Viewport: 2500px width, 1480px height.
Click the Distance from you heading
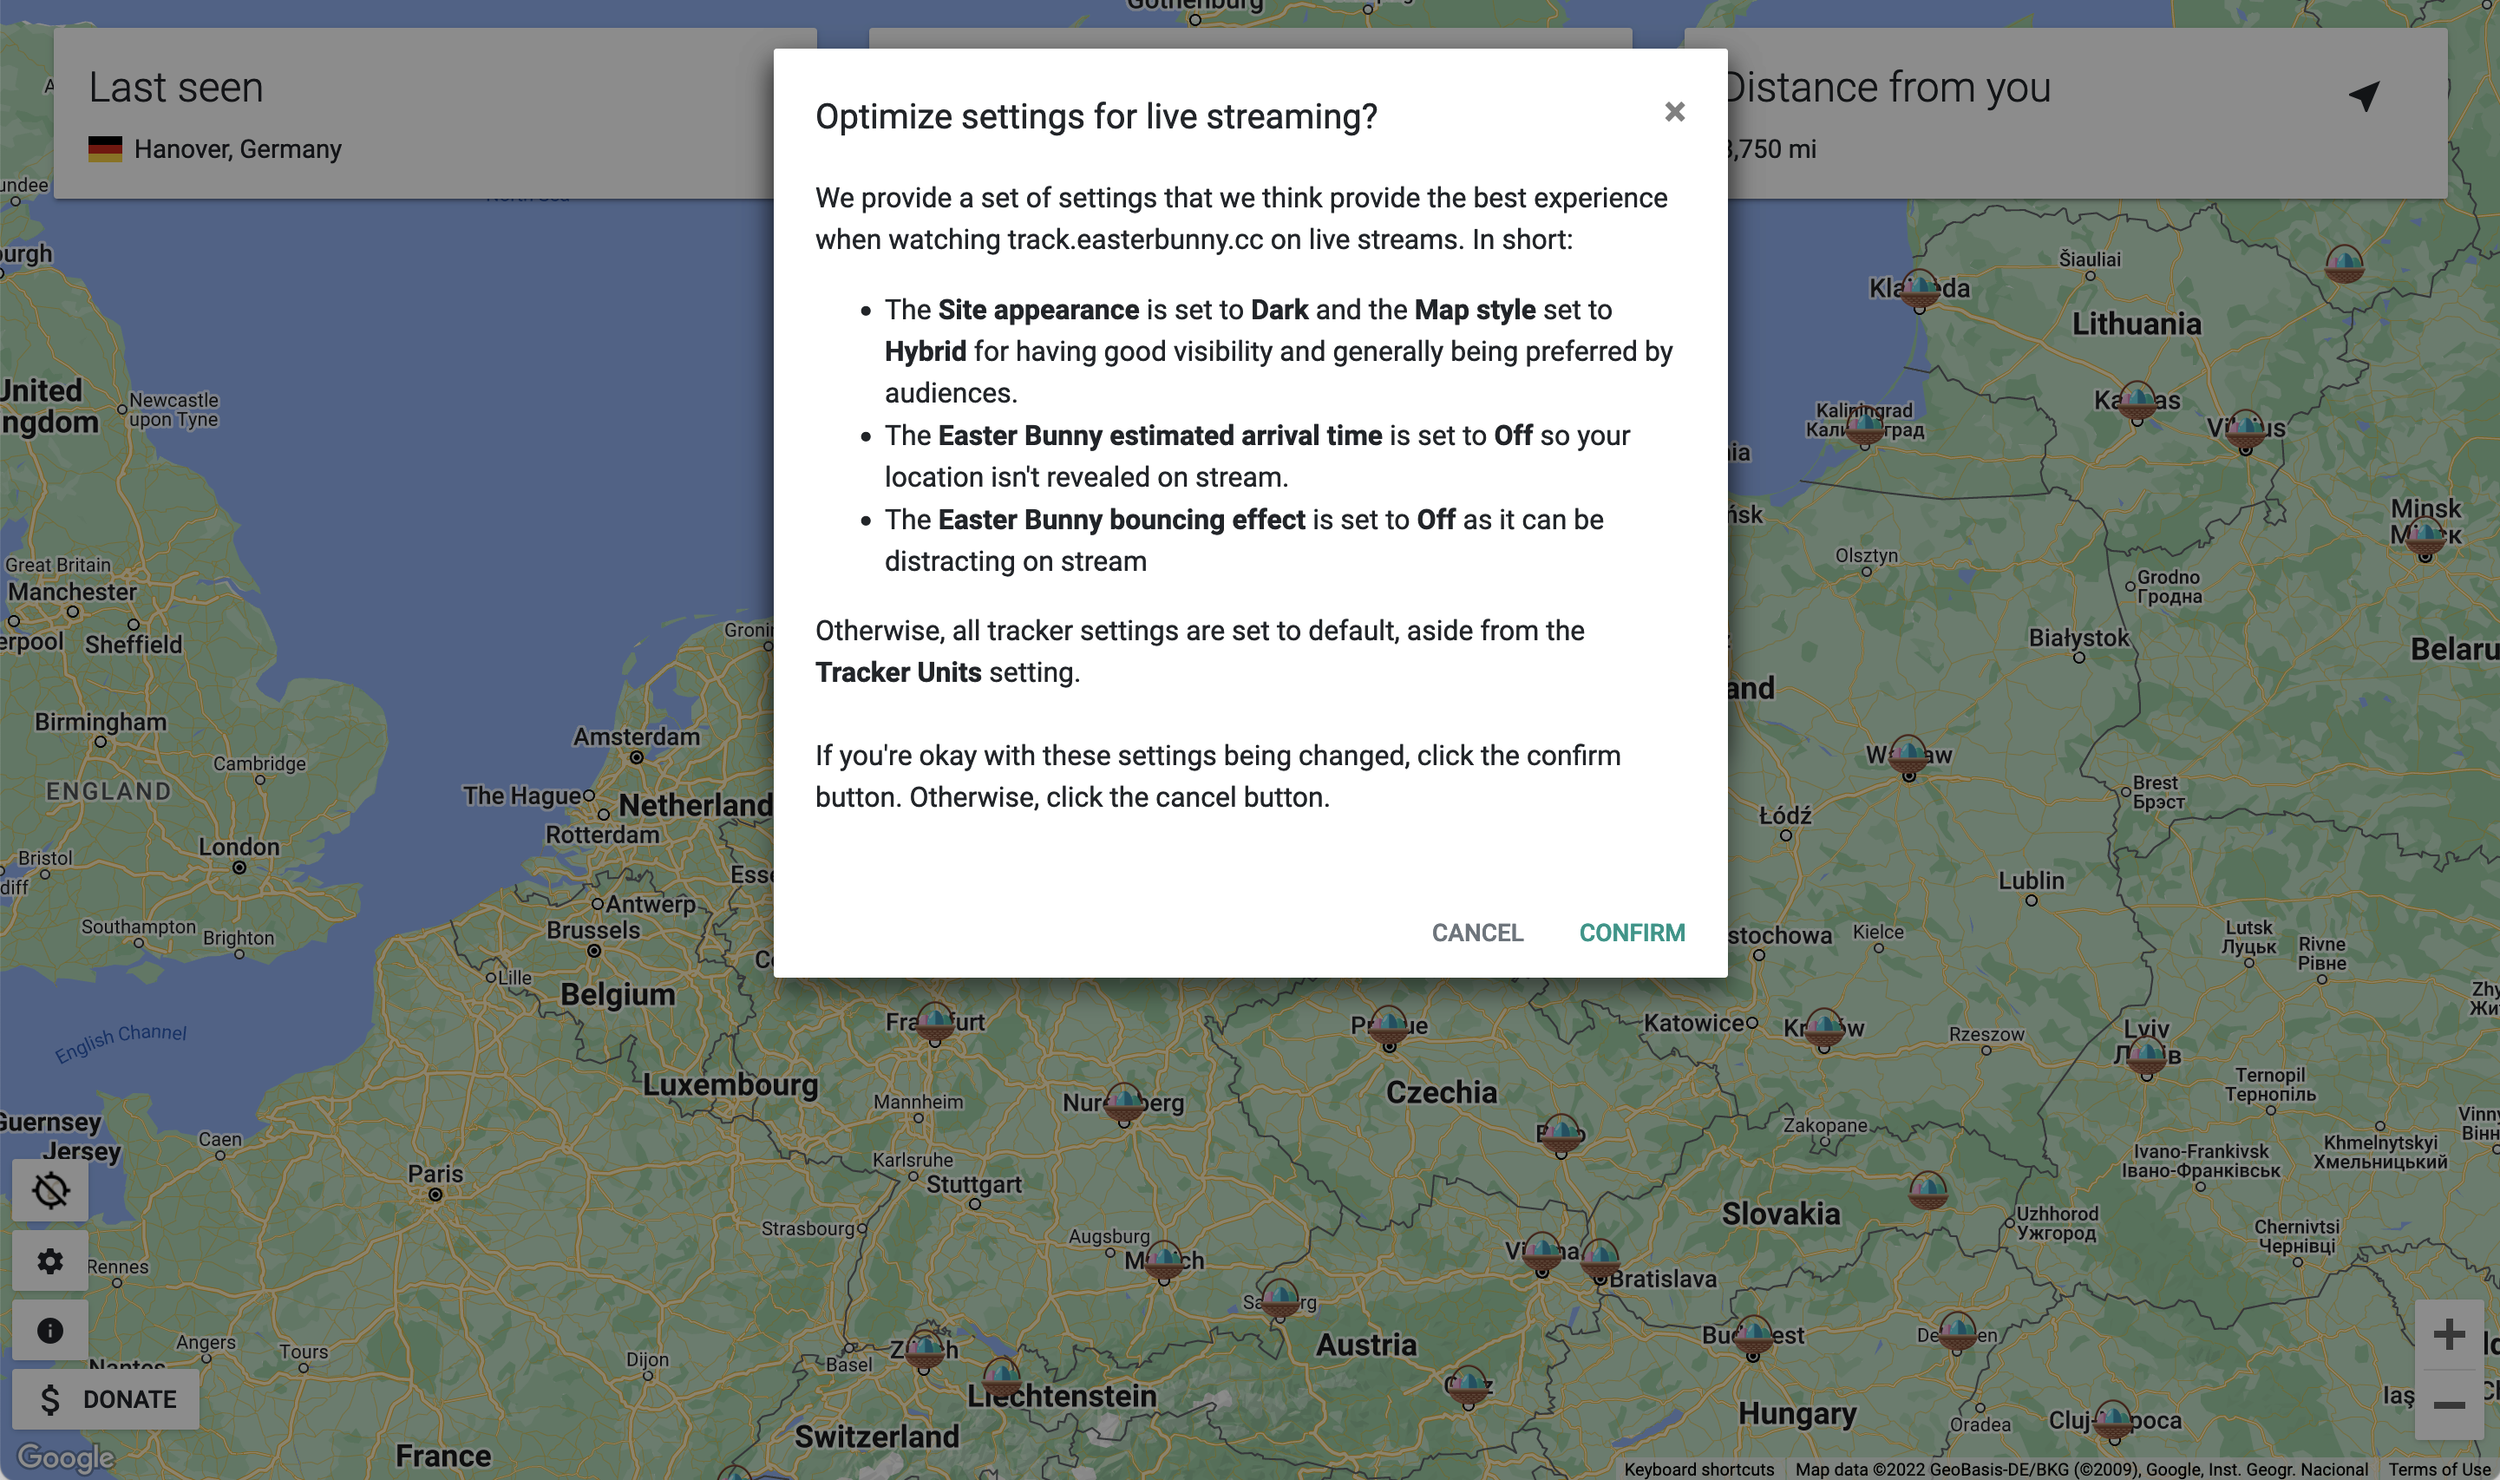1887,87
